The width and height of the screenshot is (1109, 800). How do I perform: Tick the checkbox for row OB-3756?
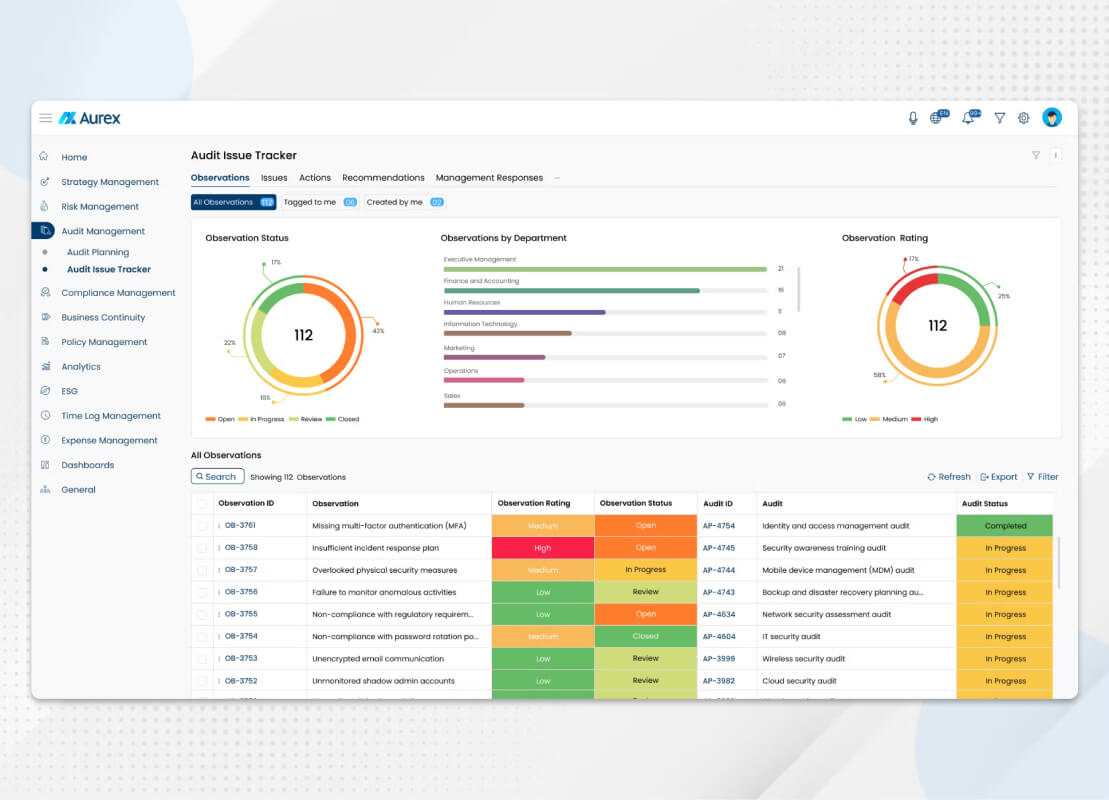click(x=202, y=592)
